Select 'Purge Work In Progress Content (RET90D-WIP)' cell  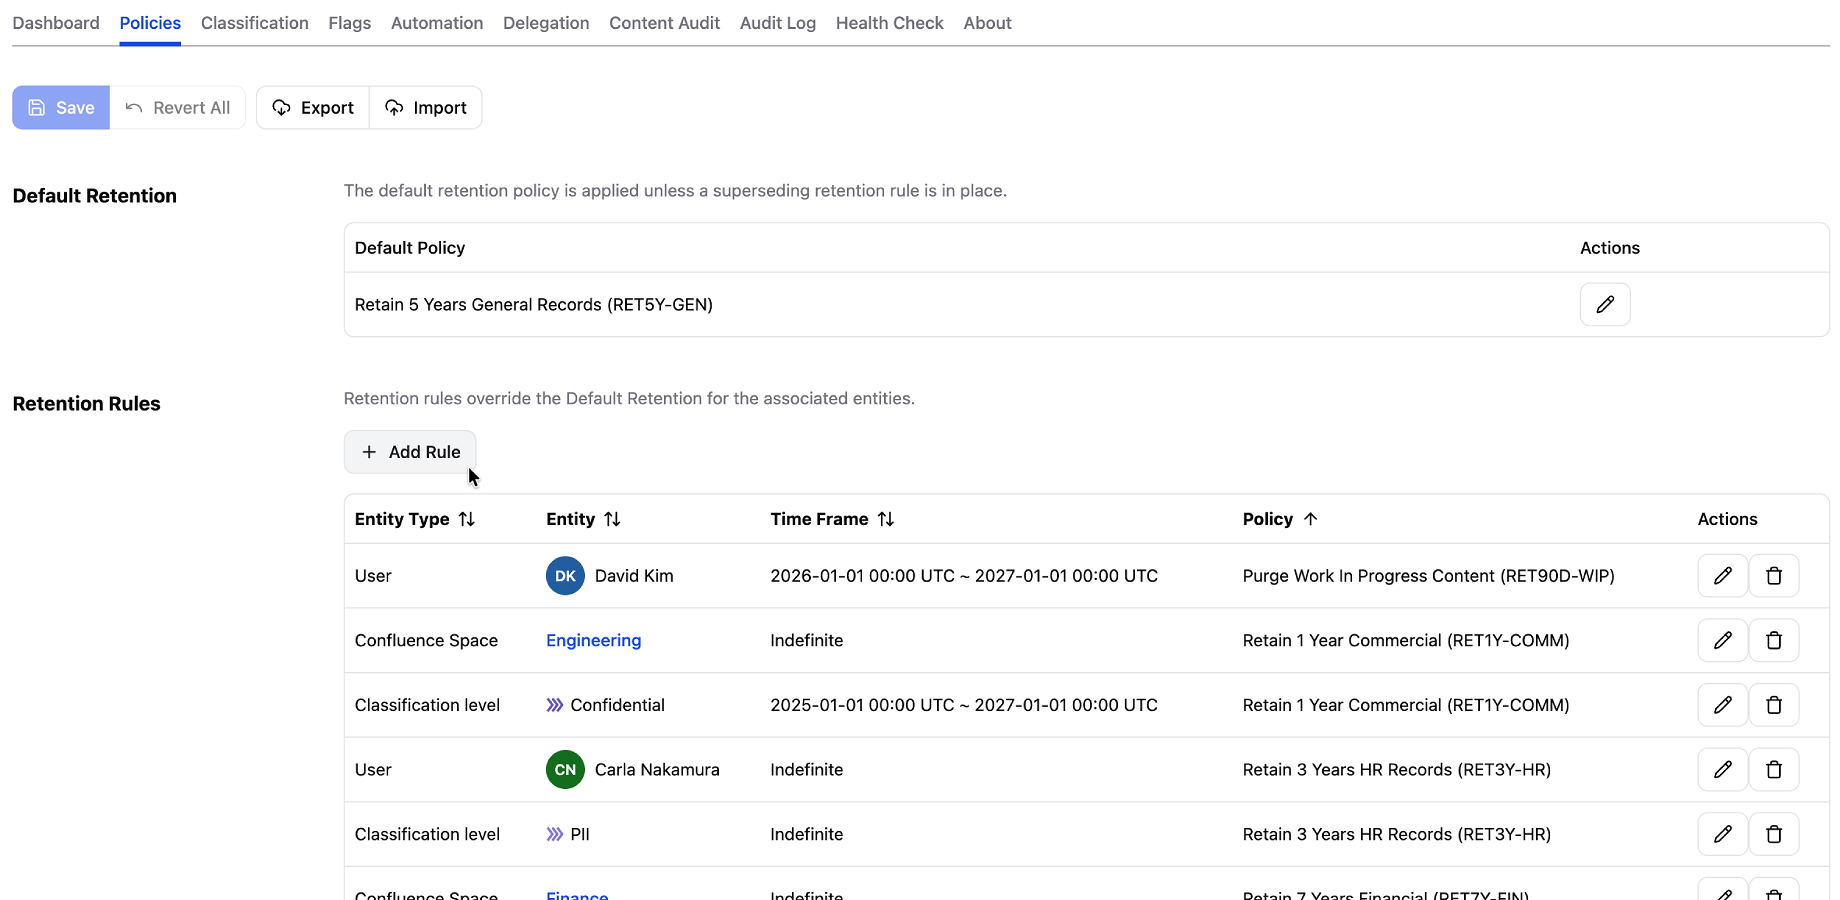pos(1428,576)
